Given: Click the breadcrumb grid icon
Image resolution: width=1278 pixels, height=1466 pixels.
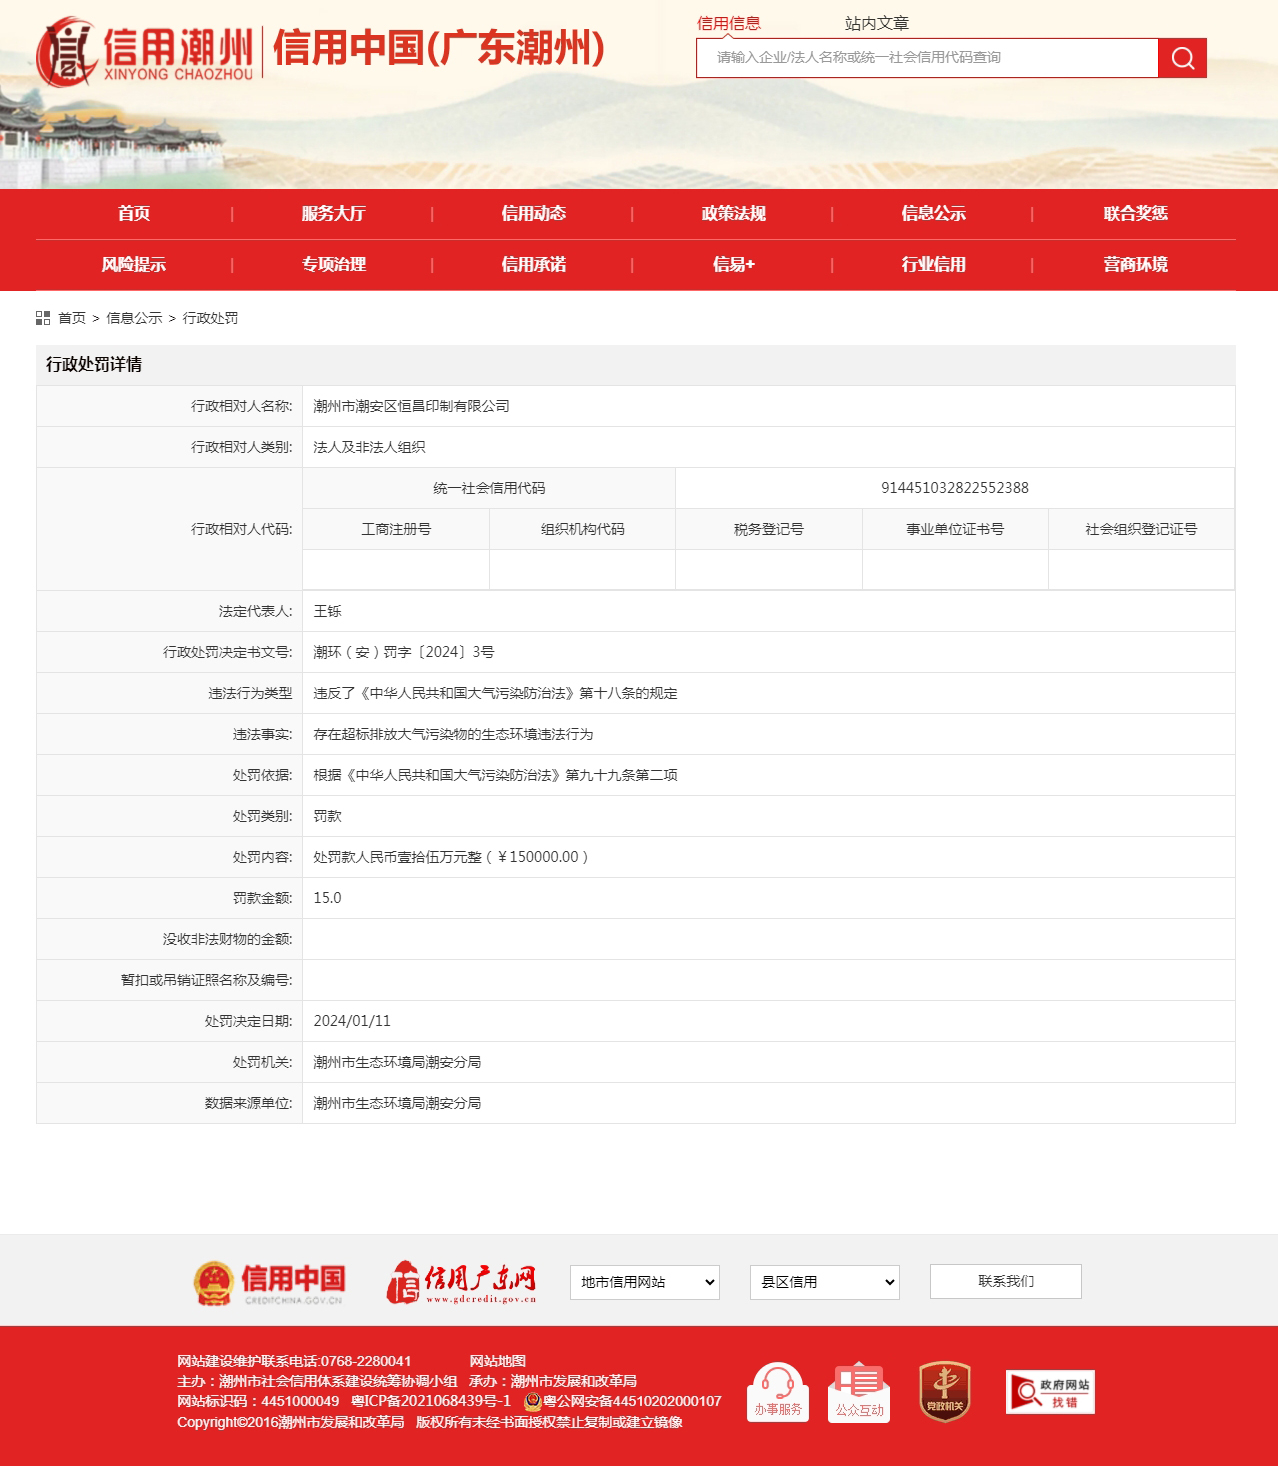Looking at the screenshot, I should pyautogui.click(x=43, y=318).
